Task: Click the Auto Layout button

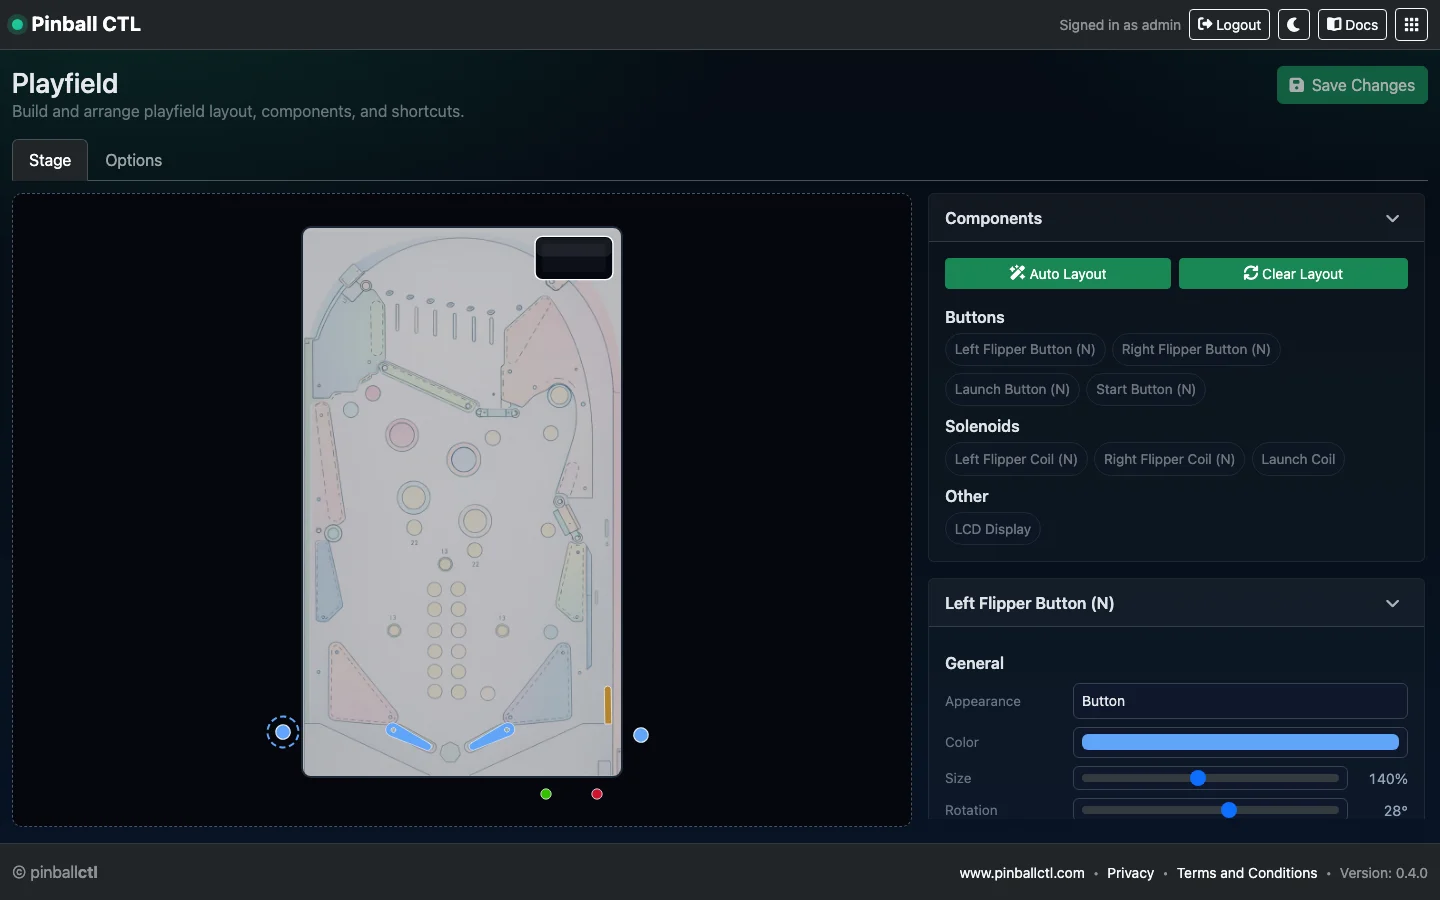Action: coord(1057,274)
